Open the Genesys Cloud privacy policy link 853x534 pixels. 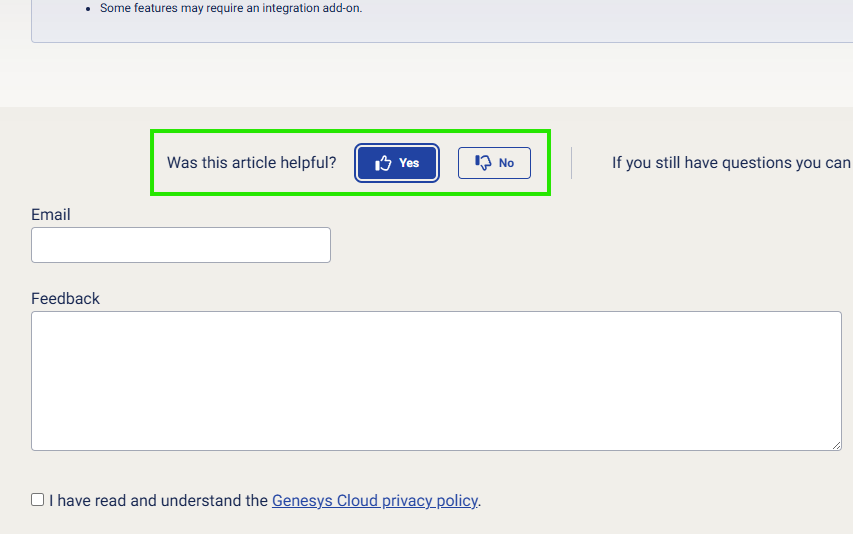(x=375, y=501)
